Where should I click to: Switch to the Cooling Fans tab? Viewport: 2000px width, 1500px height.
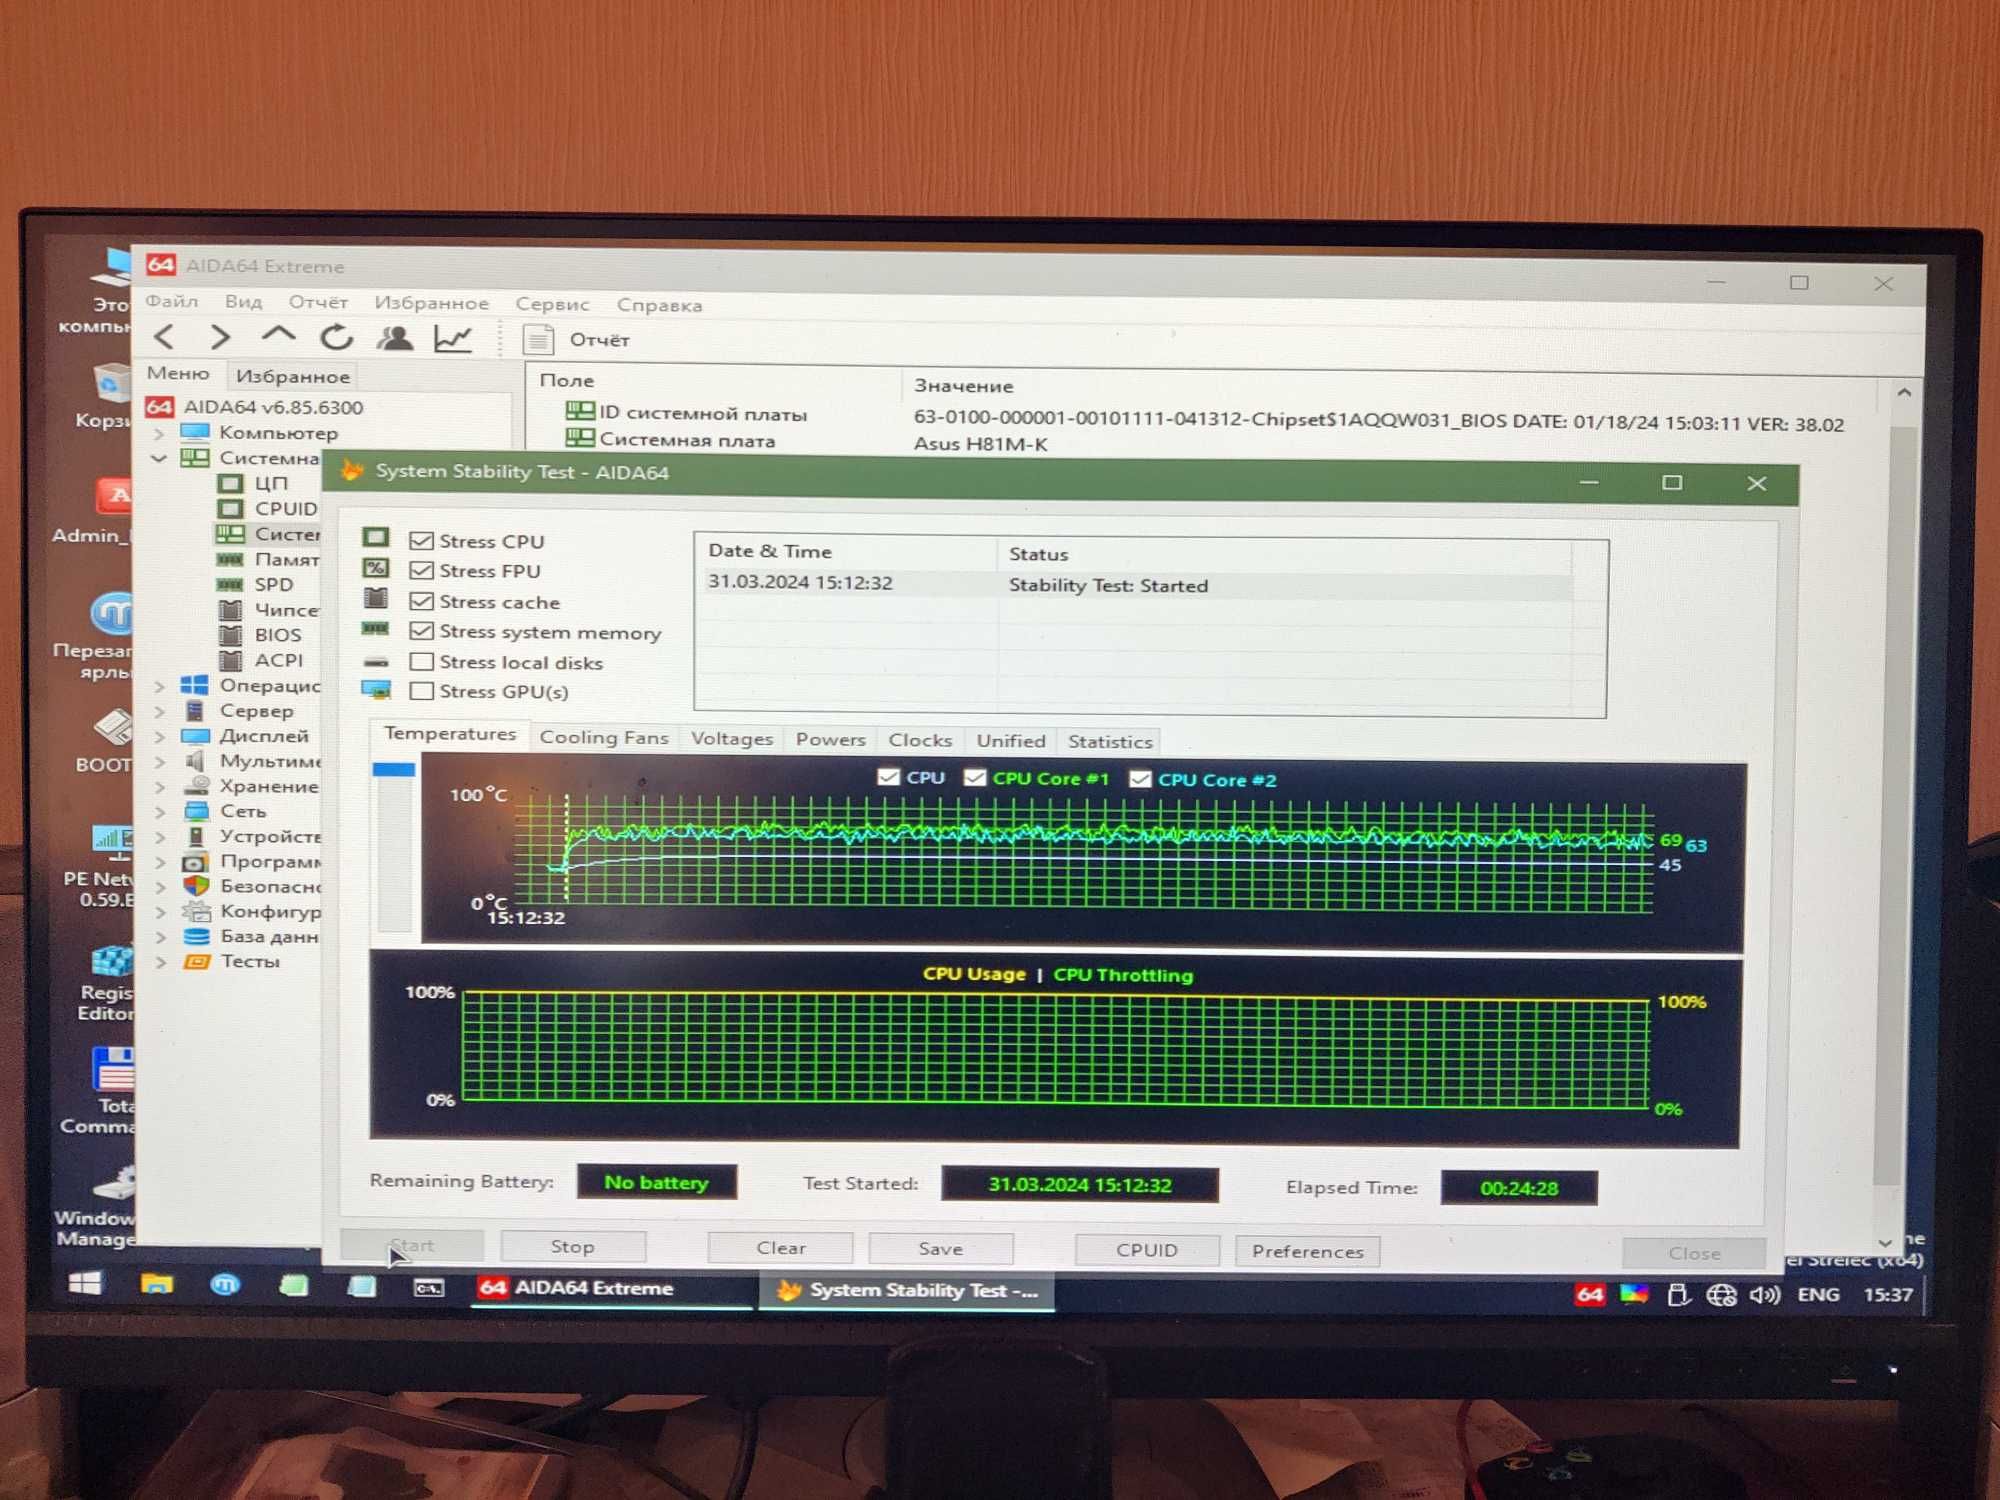[604, 738]
